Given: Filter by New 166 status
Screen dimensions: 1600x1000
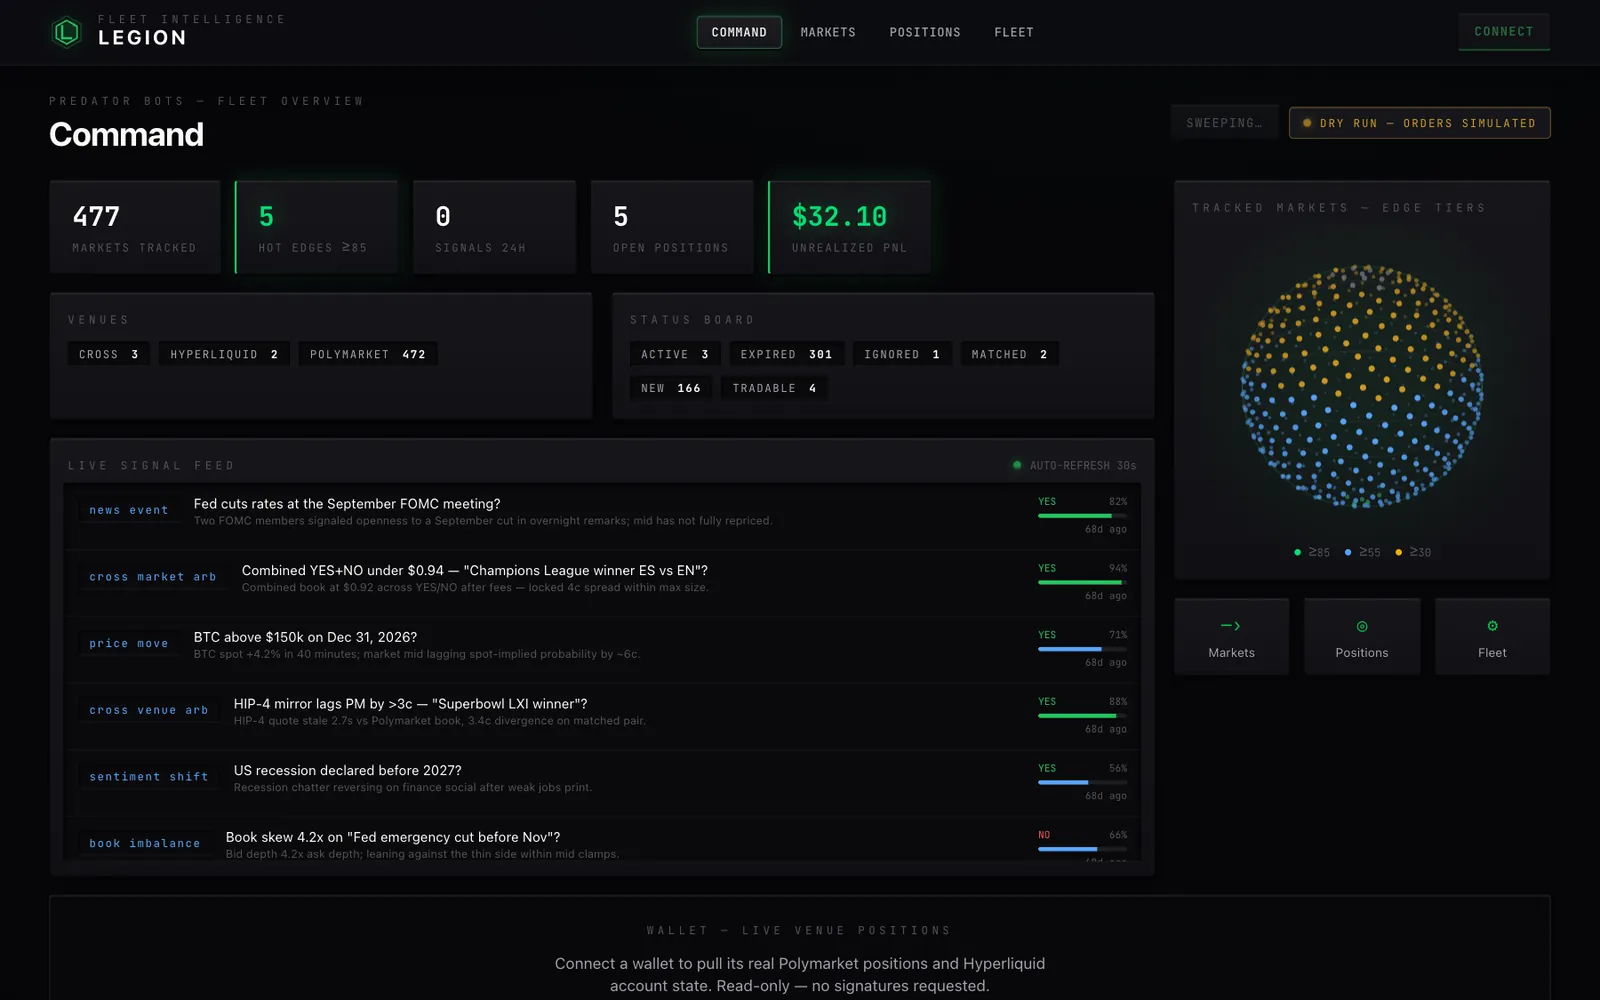Looking at the screenshot, I should point(671,388).
